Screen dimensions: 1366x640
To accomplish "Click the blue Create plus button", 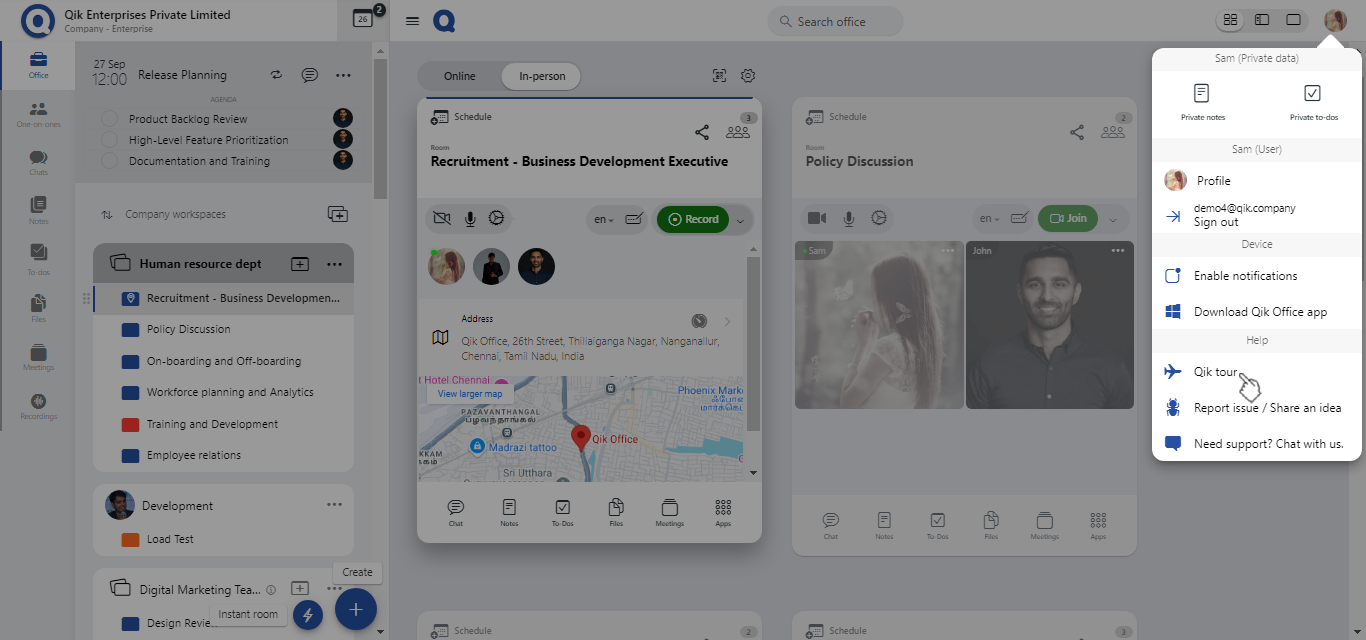I will point(355,609).
